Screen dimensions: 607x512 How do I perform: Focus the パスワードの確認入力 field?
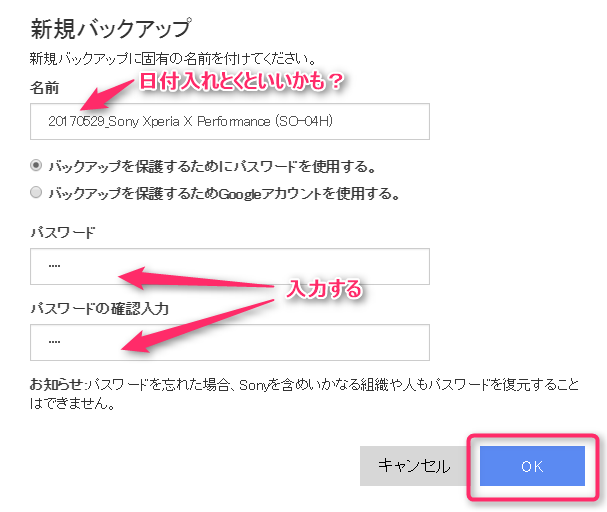[x=229, y=342]
